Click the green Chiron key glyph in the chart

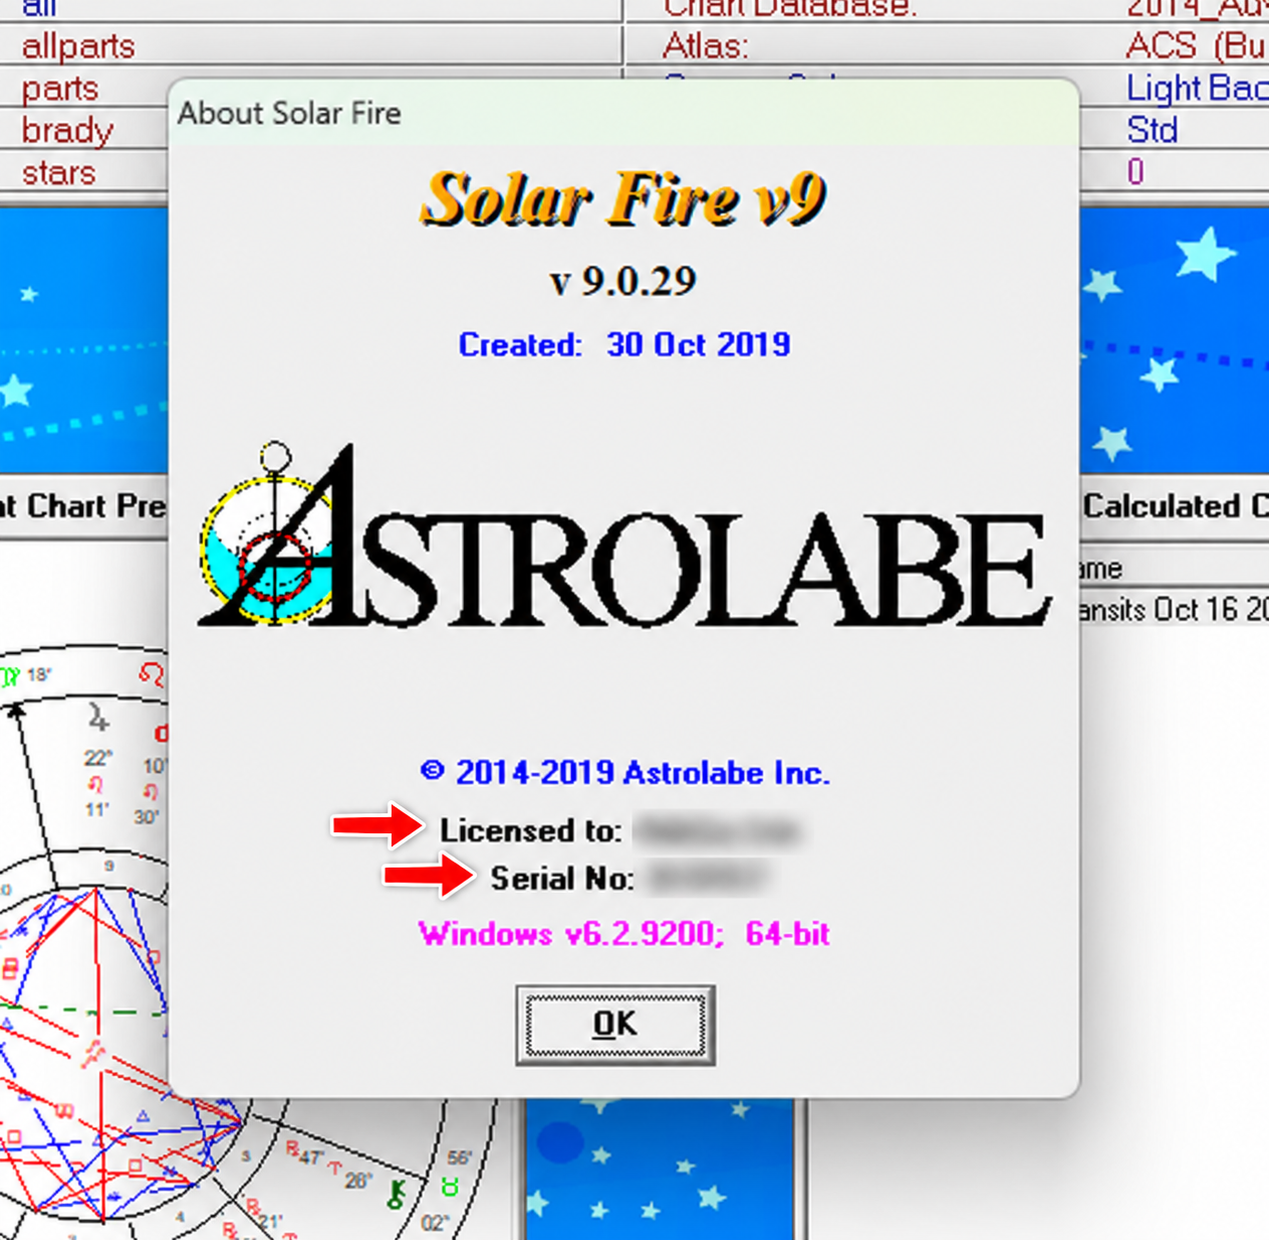[397, 1193]
